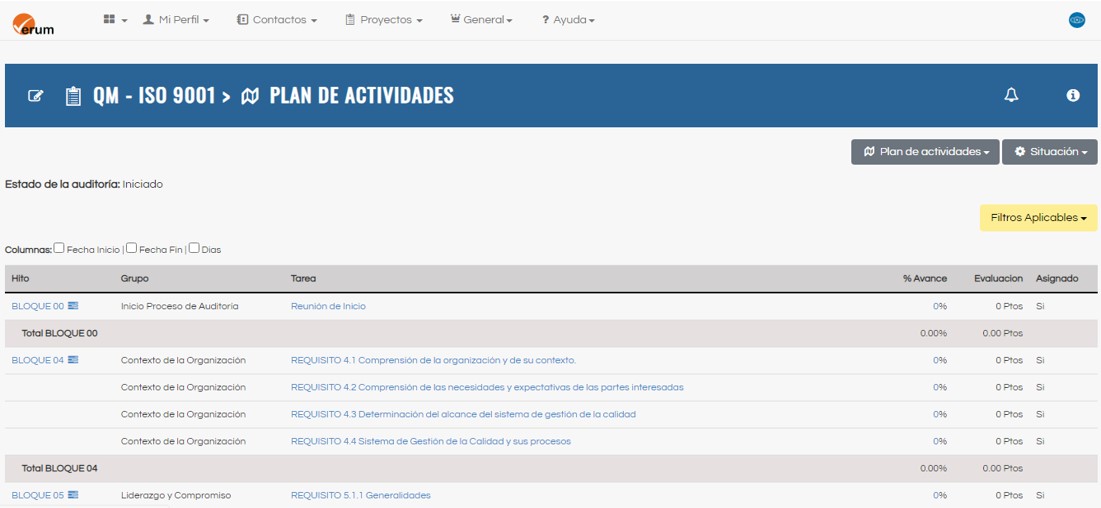Click the notification bell icon
This screenshot has width=1101, height=508.
tap(1011, 95)
